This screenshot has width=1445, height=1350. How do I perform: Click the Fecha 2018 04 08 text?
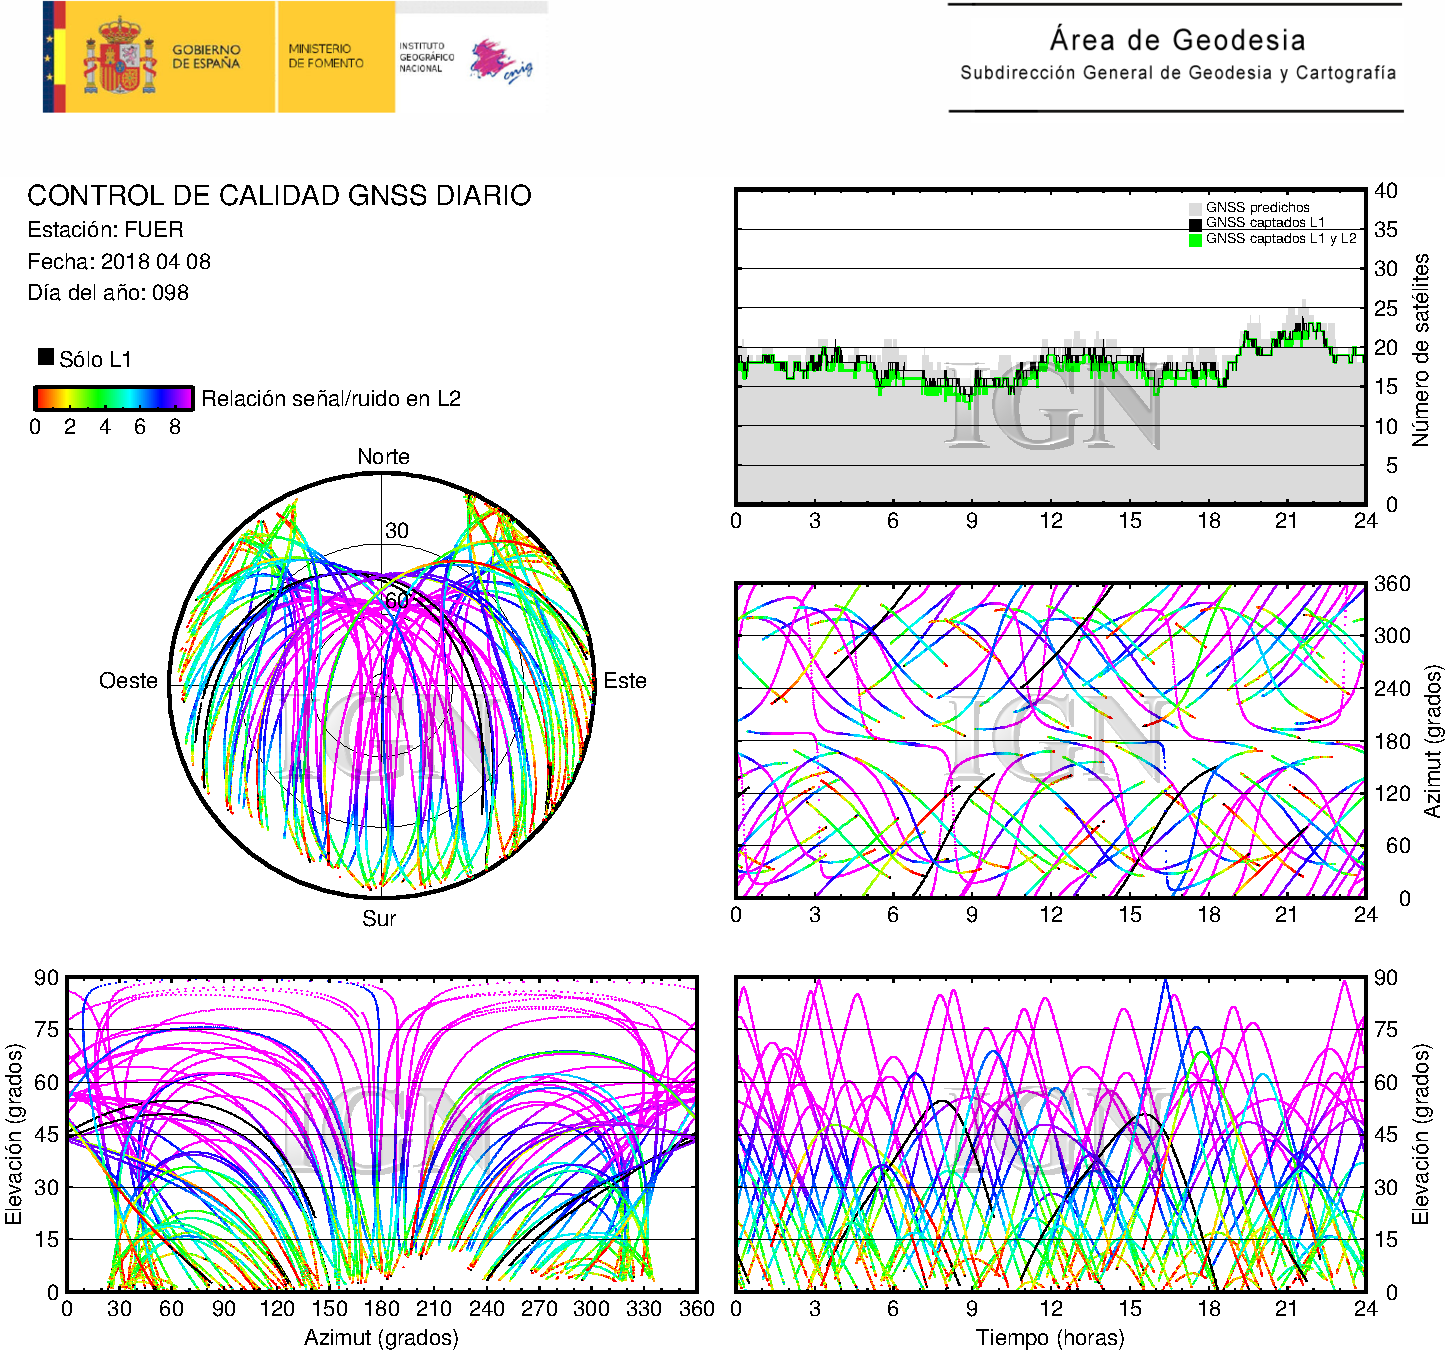coord(119,262)
